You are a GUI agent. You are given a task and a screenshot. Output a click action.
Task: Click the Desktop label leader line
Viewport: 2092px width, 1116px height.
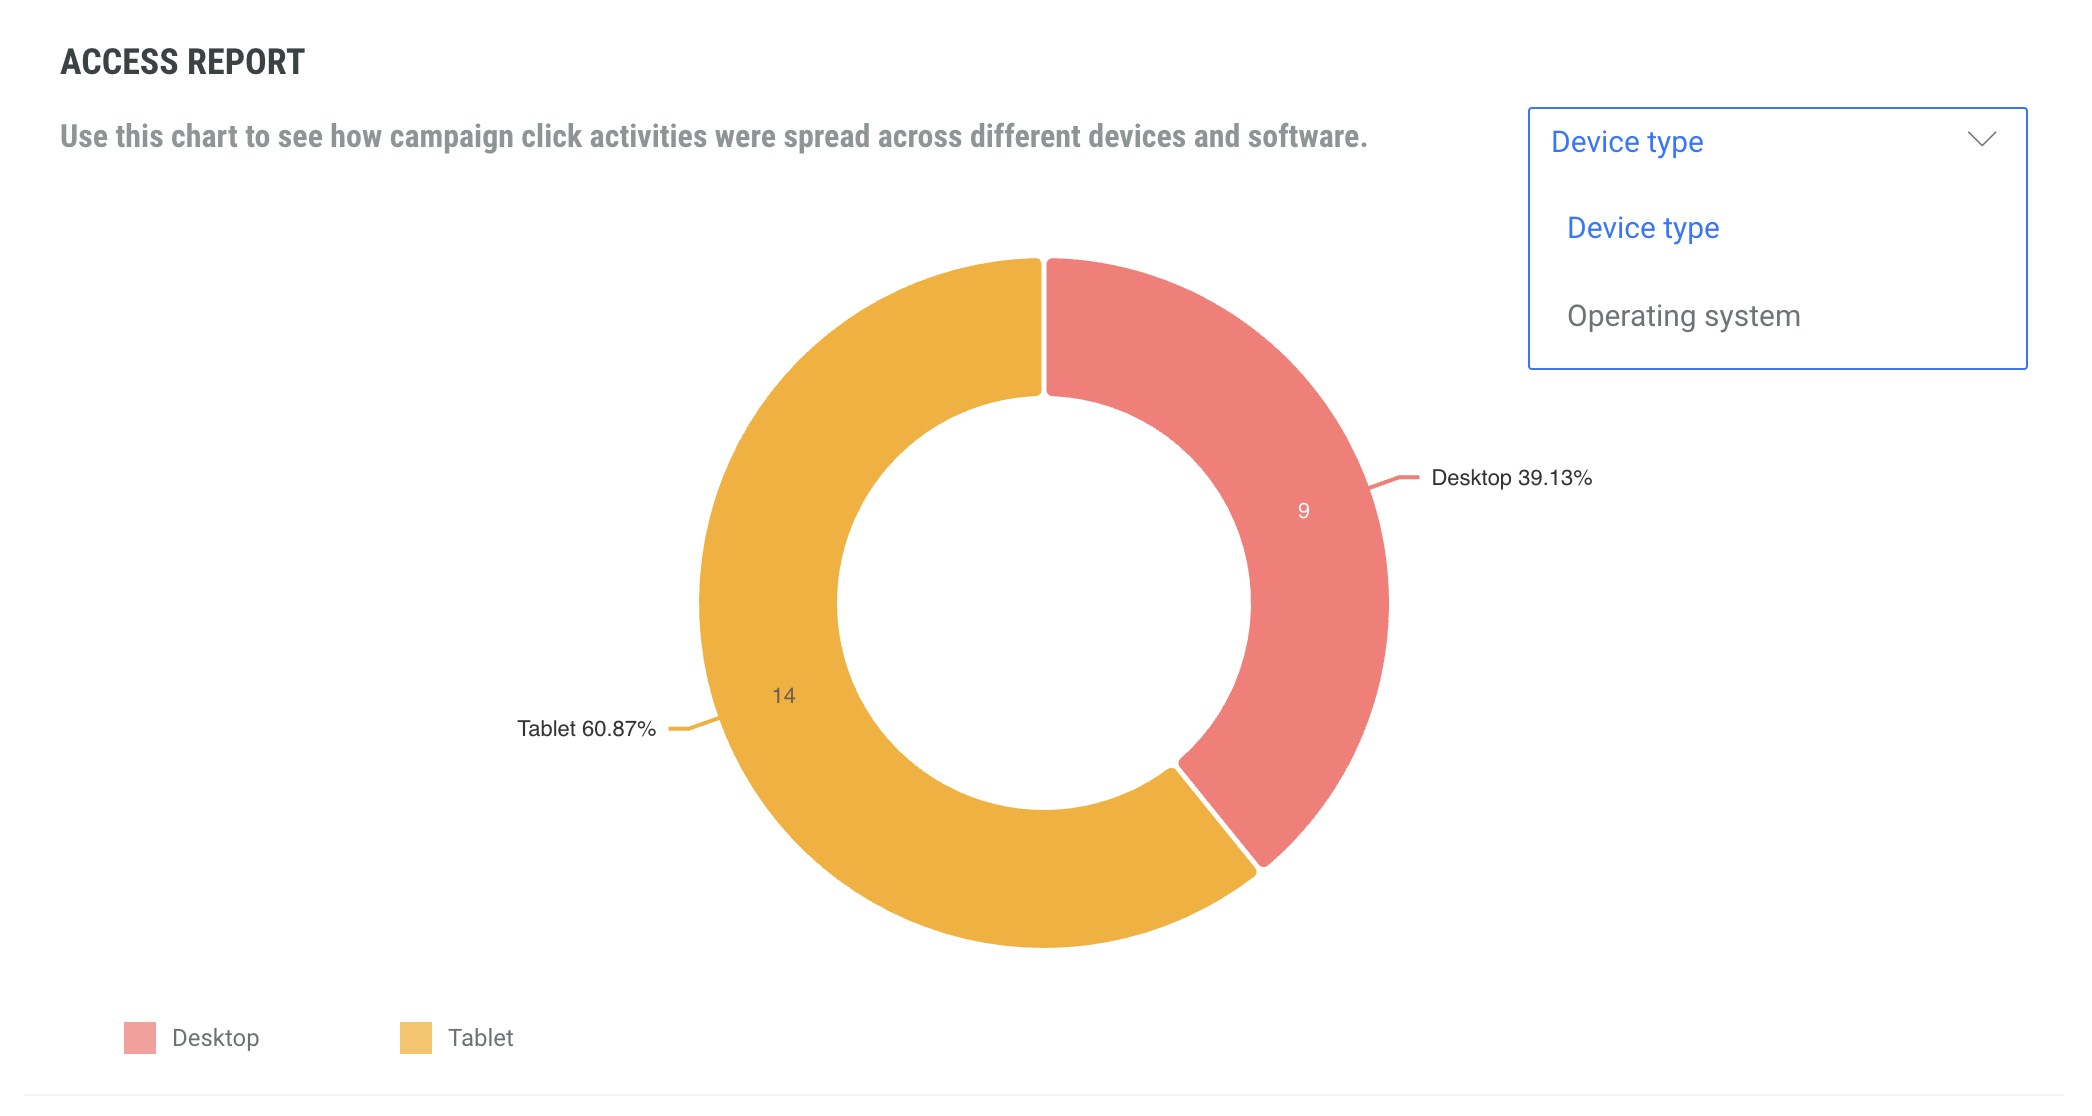click(1395, 480)
